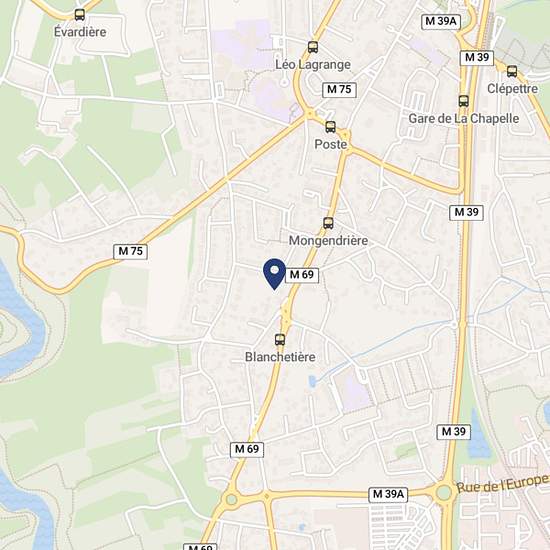This screenshot has width=550, height=550.
Task: Tap the Mongendrière bus stop icon
Action: pos(328,223)
